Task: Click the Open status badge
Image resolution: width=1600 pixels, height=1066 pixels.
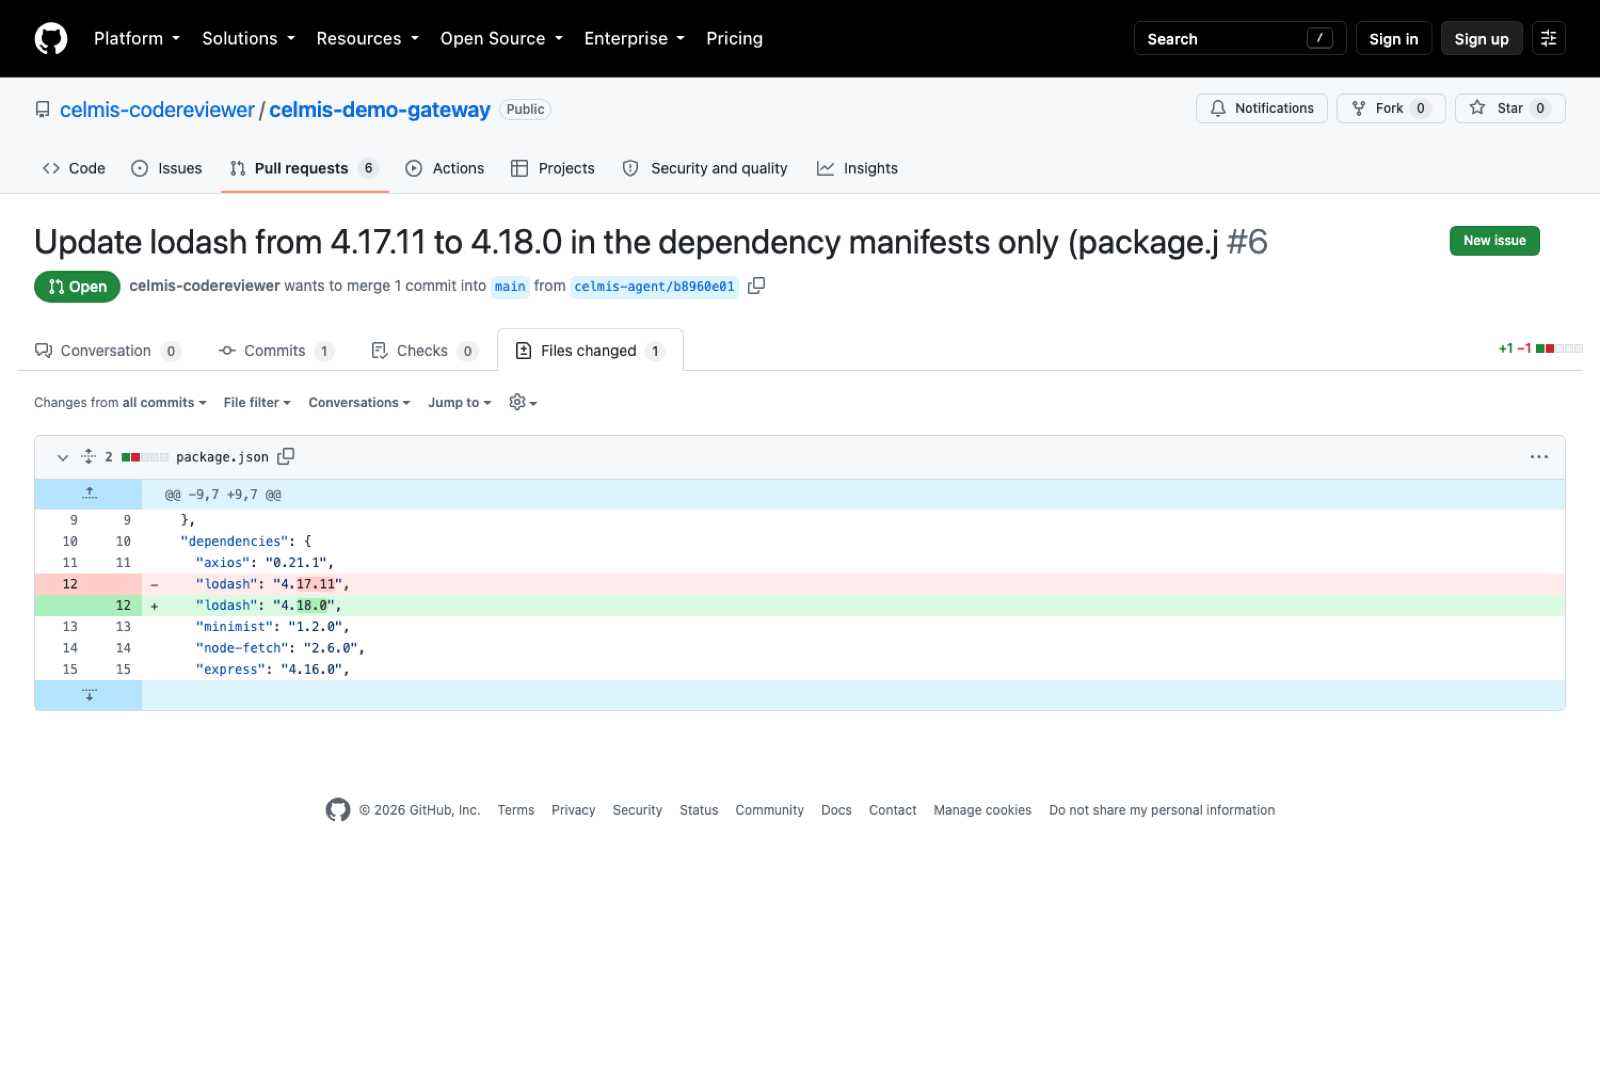Action: (77, 287)
